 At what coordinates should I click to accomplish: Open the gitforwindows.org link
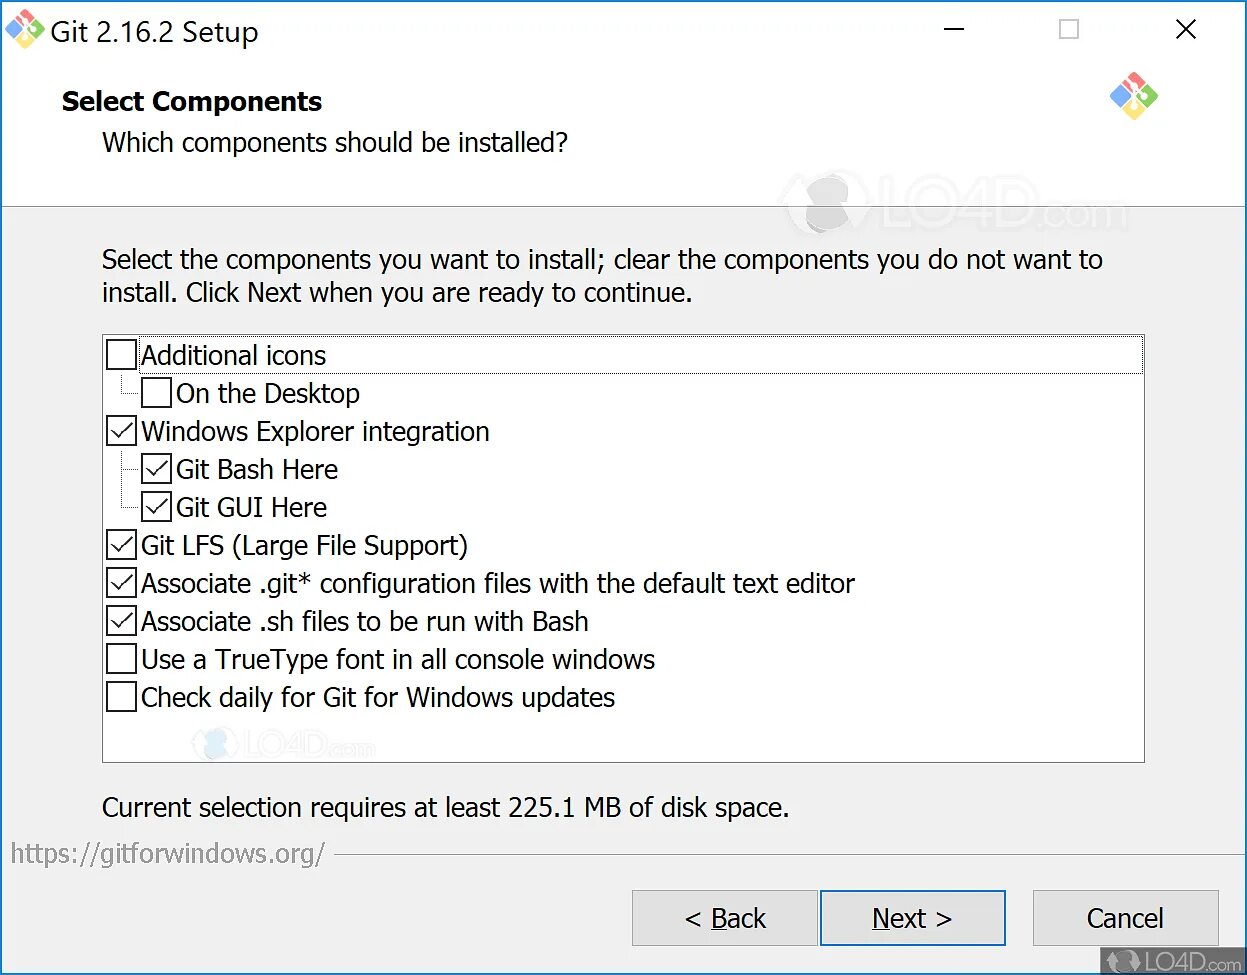click(x=168, y=853)
